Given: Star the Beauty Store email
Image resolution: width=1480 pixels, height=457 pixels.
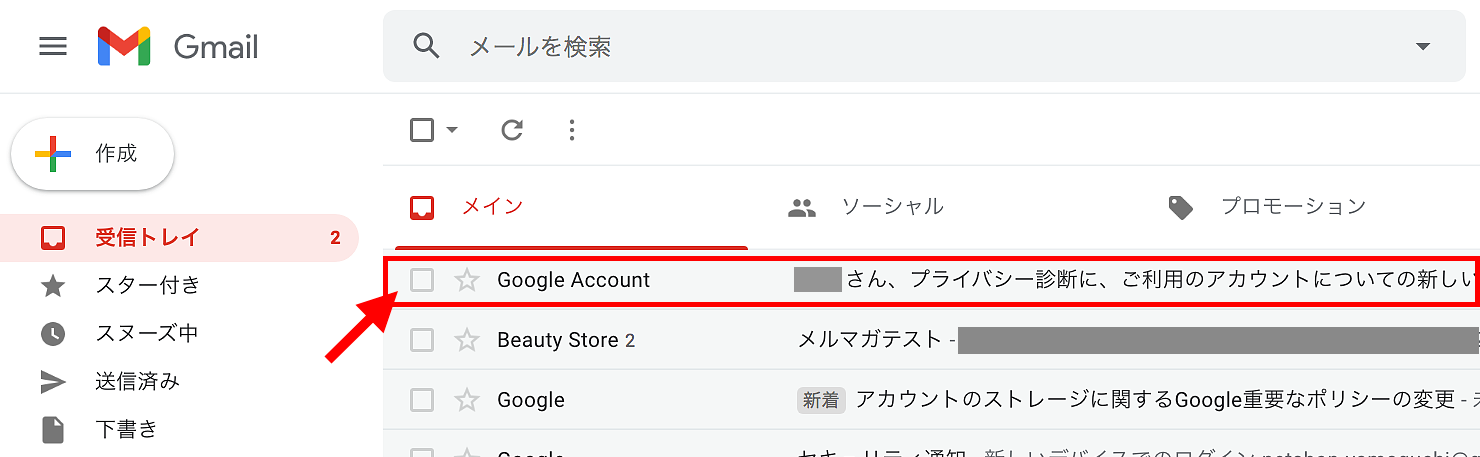Looking at the screenshot, I should coord(467,340).
